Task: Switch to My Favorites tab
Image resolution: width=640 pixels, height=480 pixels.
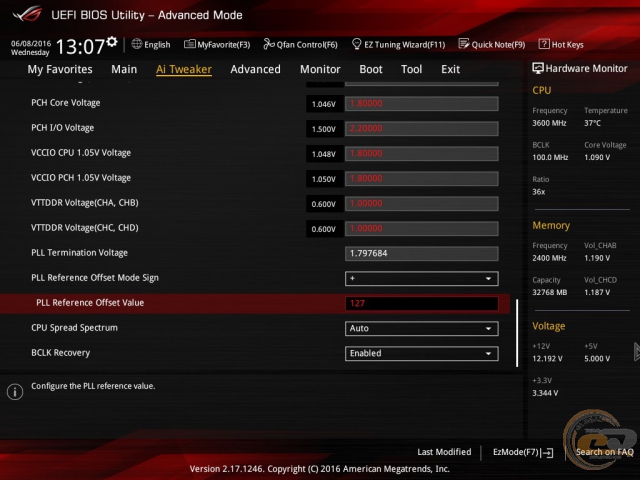Action: click(60, 69)
